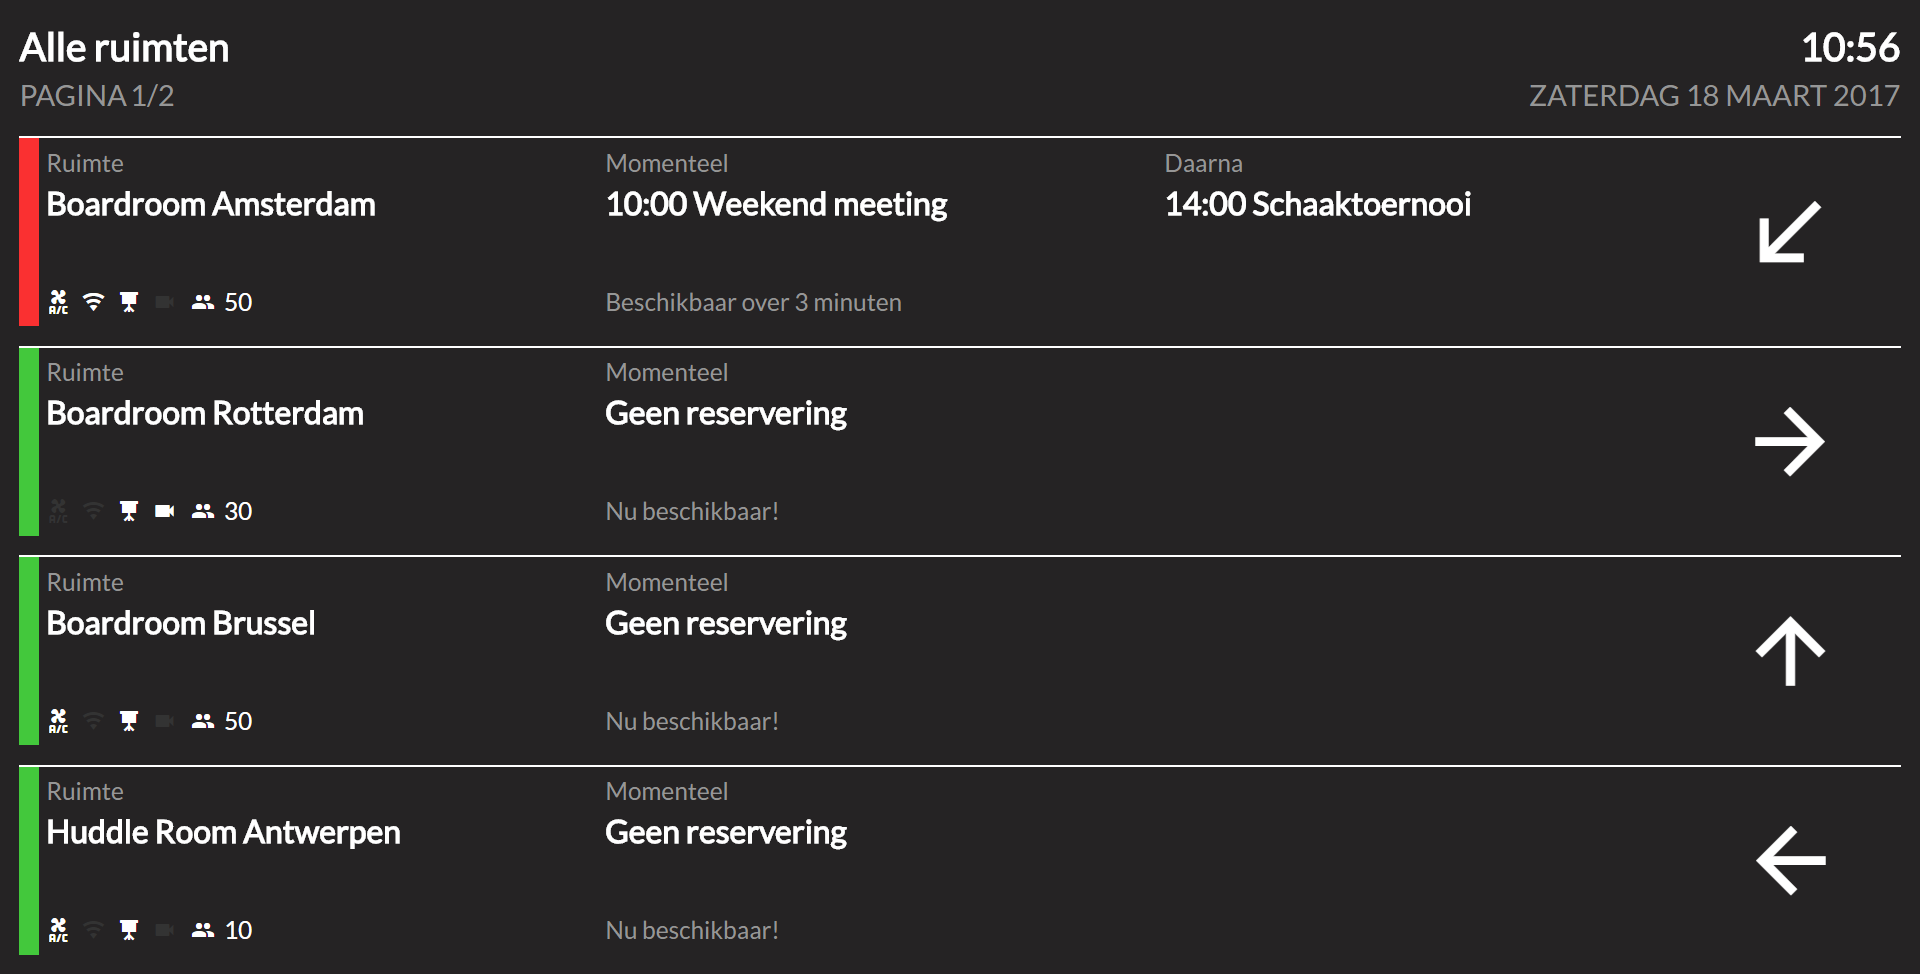
Task: Click the 10:56 clock display
Action: (1850, 48)
